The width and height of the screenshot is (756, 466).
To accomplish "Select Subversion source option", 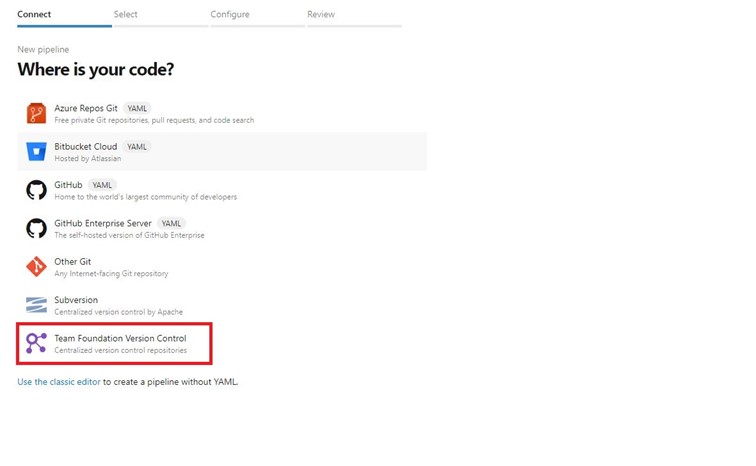I will pyautogui.click(x=222, y=305).
